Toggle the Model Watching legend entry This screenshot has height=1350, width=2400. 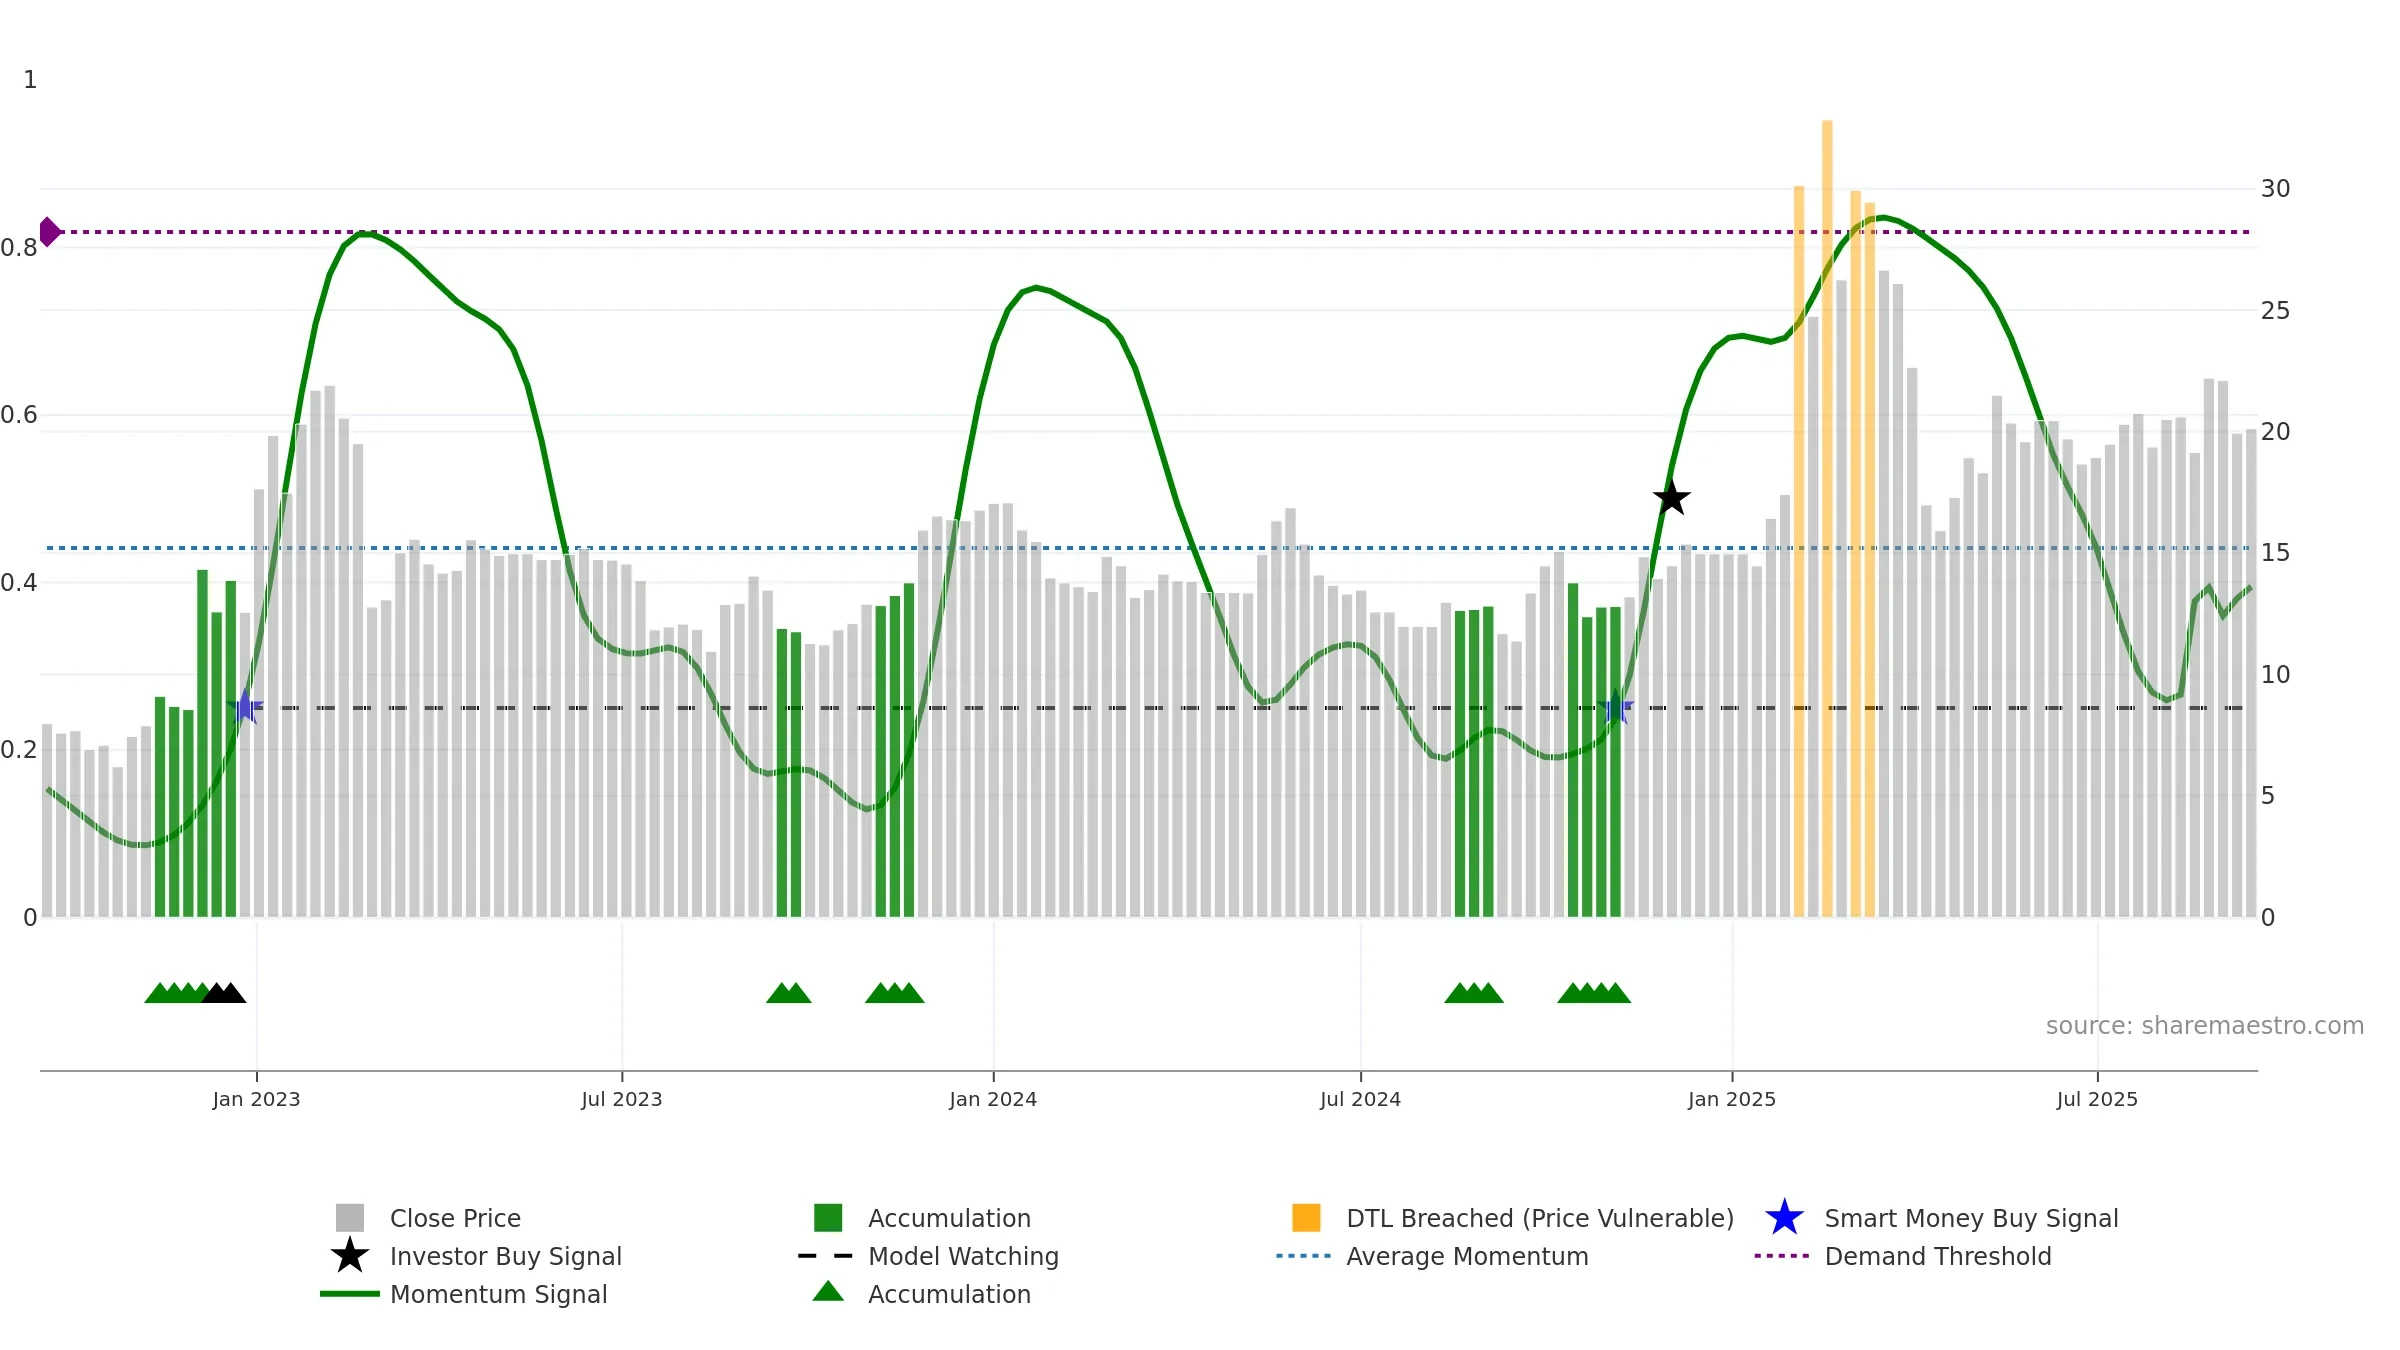coord(963,1256)
